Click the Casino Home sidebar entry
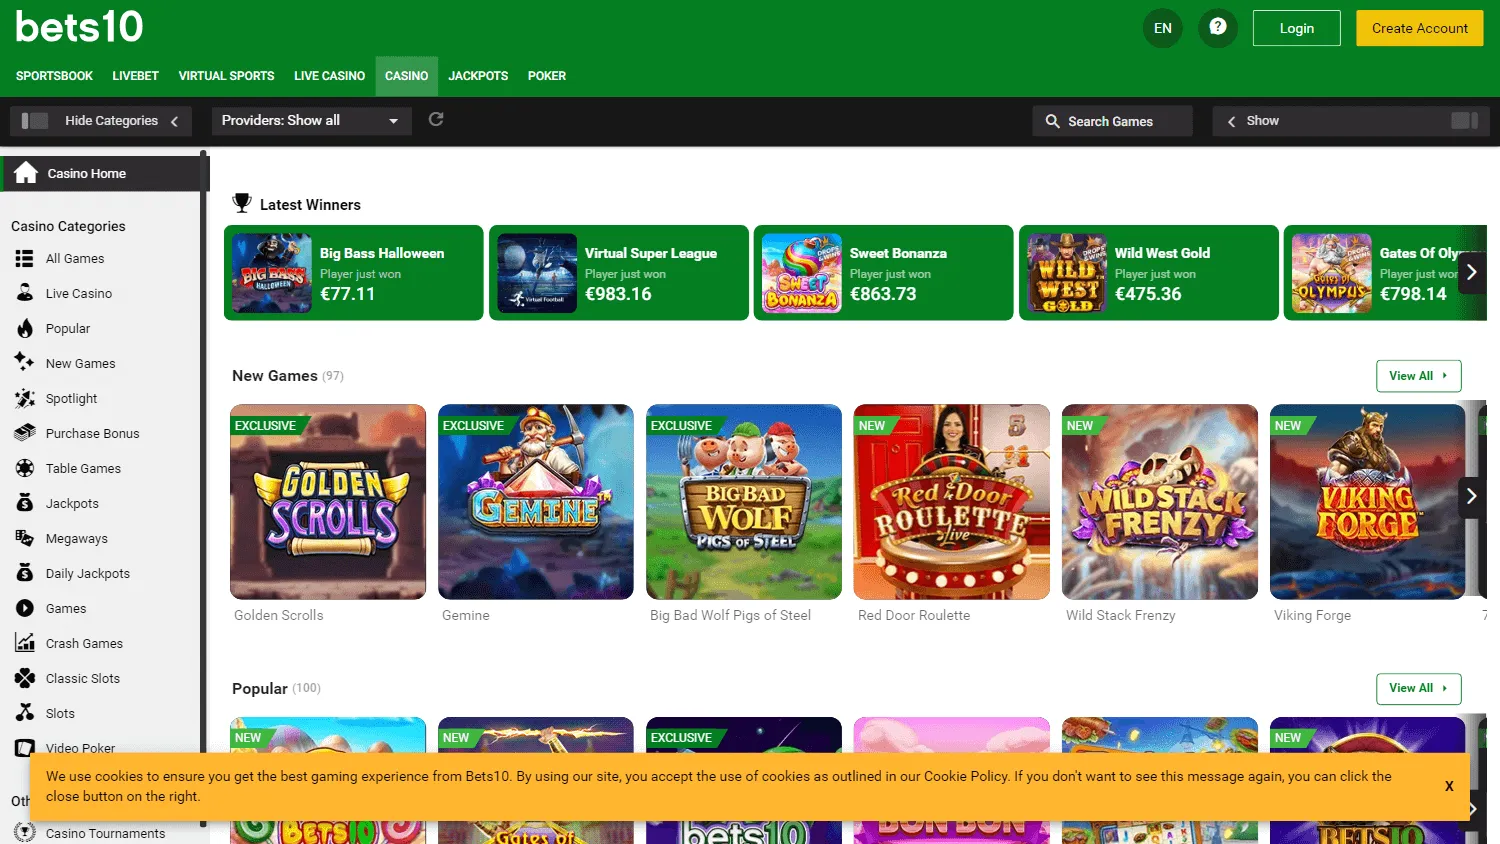This screenshot has height=844, width=1500. [x=85, y=173]
